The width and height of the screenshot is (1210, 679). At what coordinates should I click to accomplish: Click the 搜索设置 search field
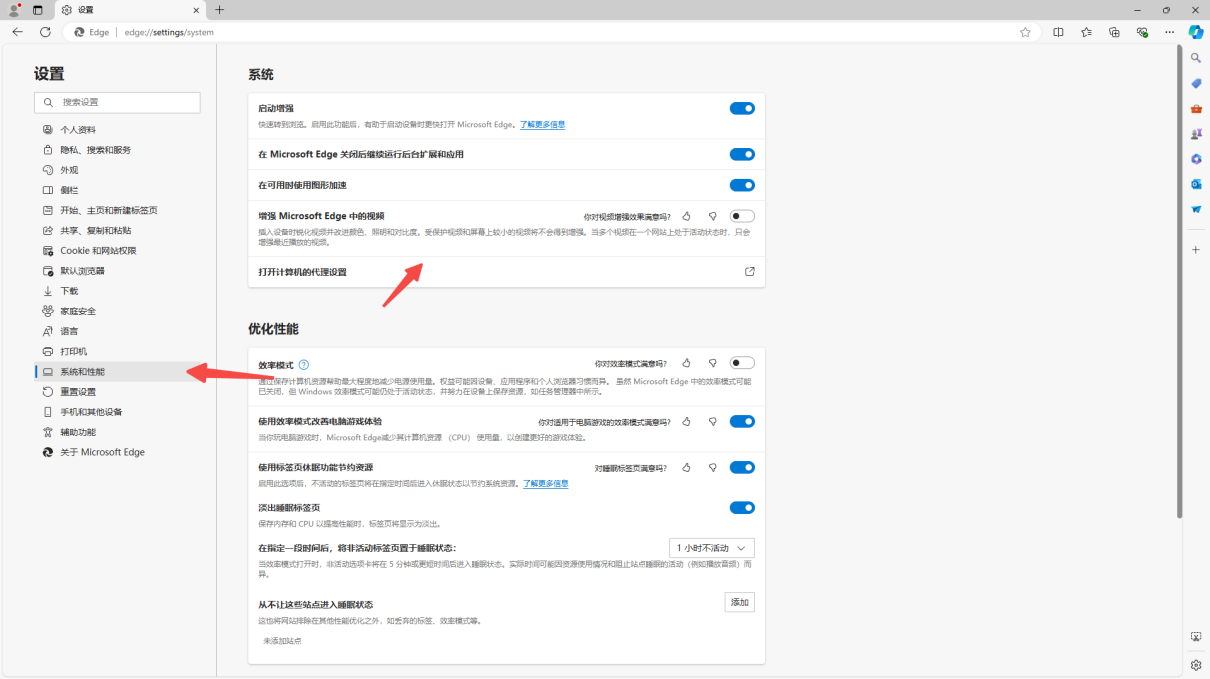point(117,102)
